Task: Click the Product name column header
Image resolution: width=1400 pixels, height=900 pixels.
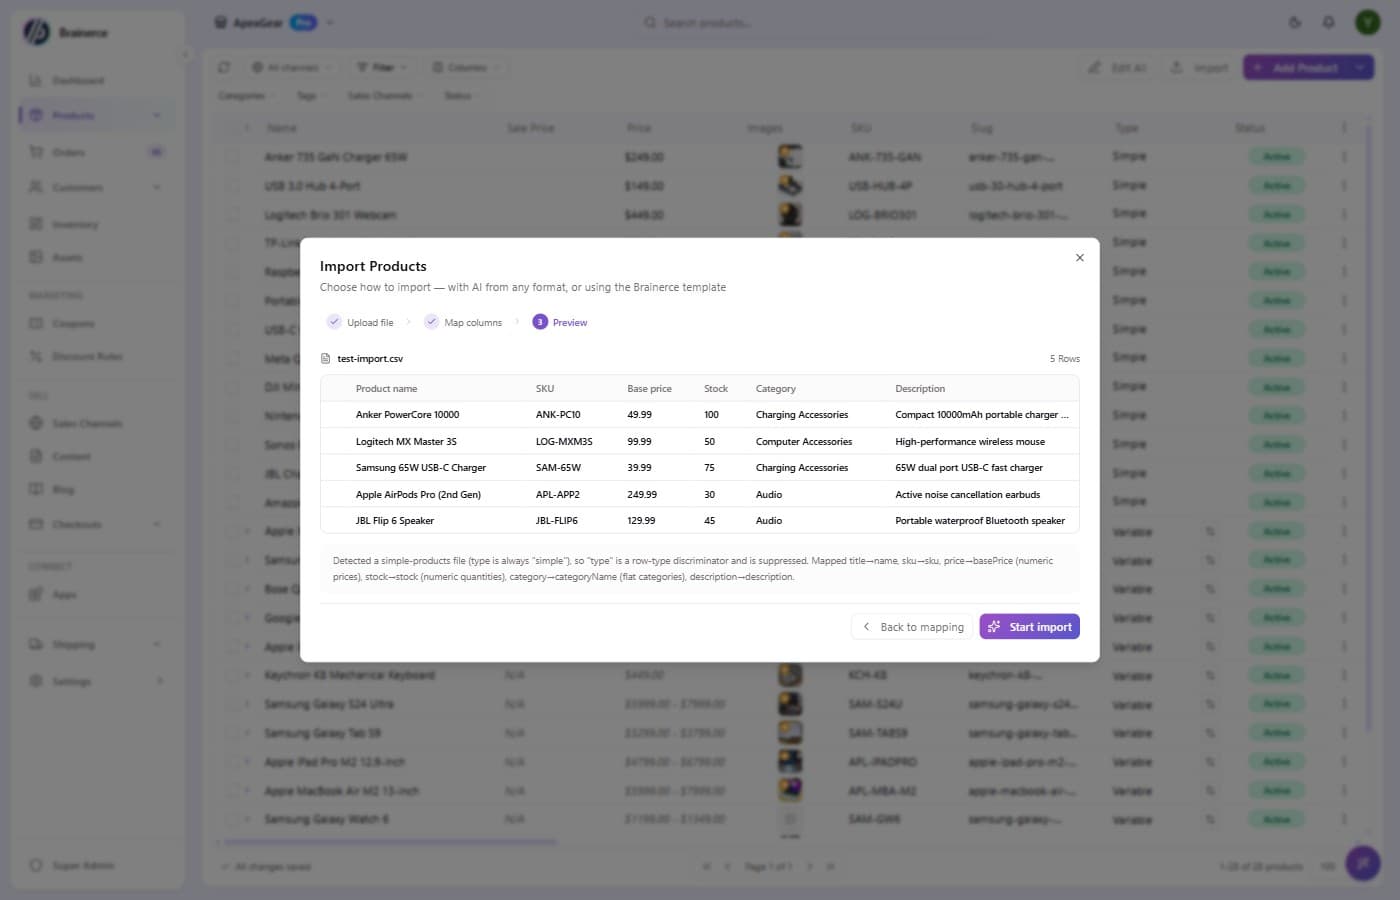Action: [x=386, y=389]
